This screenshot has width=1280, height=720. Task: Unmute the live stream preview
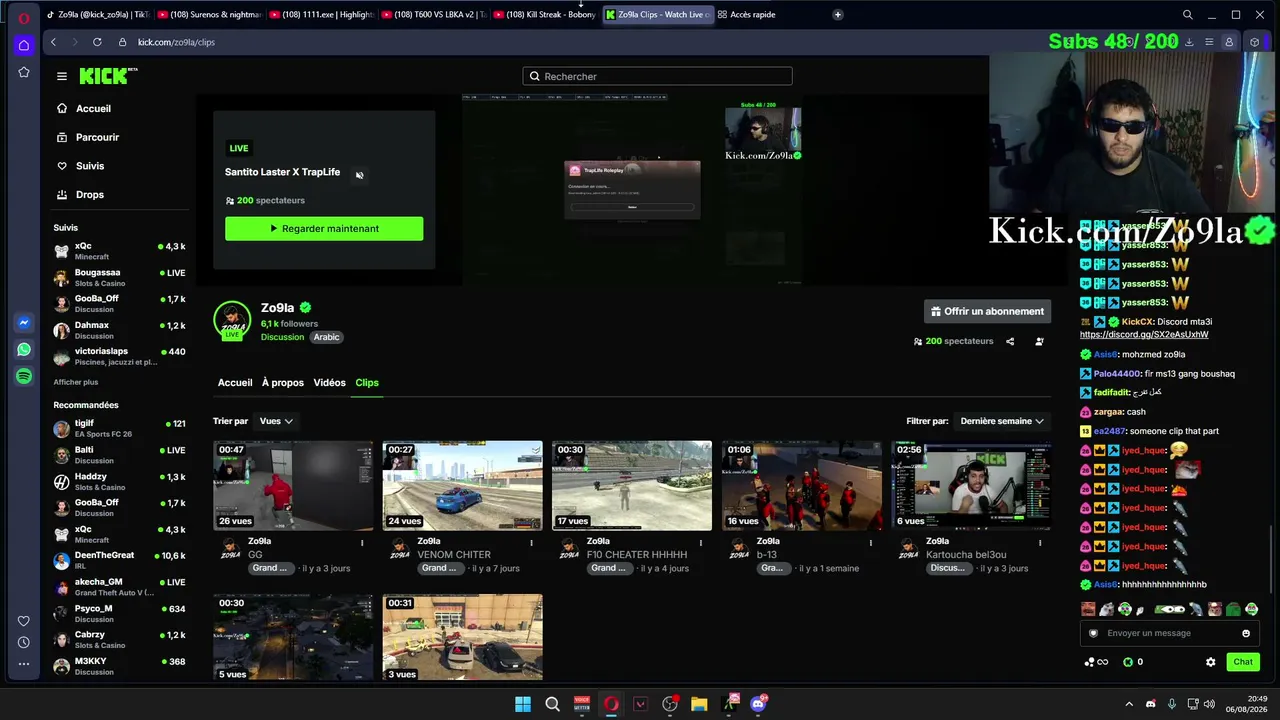360,175
